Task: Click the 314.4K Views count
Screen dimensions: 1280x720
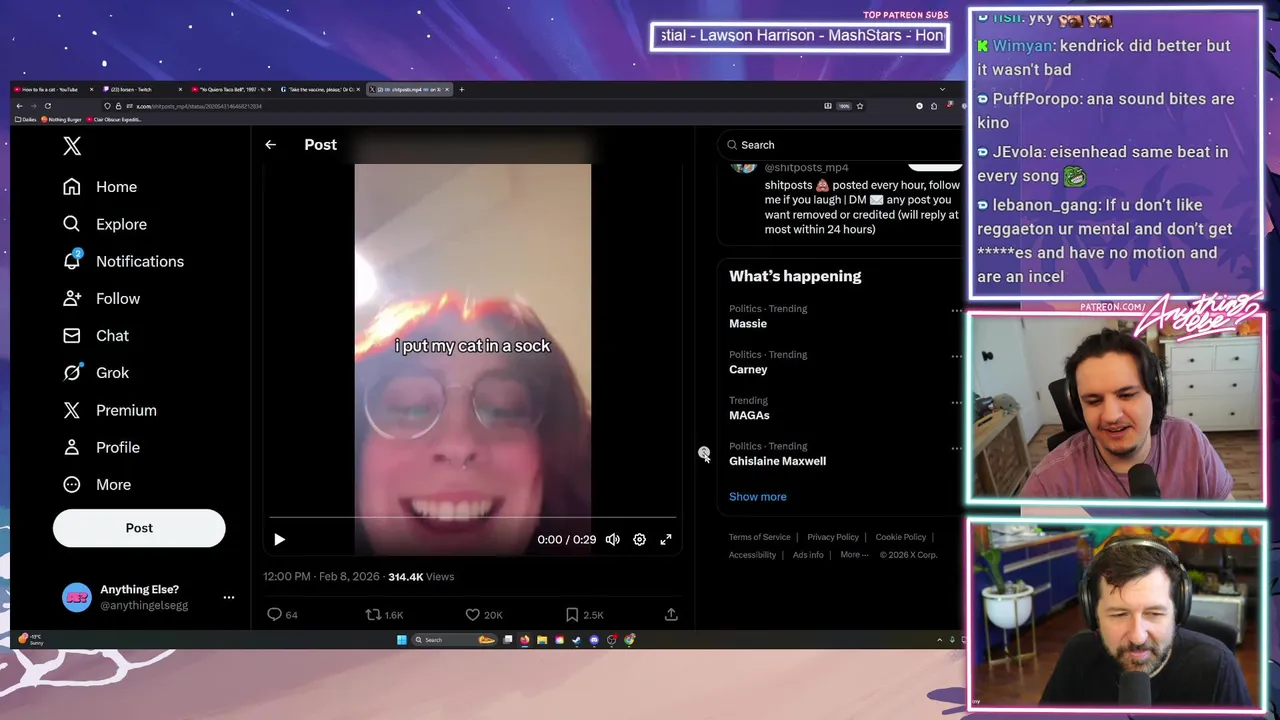Action: point(421,577)
